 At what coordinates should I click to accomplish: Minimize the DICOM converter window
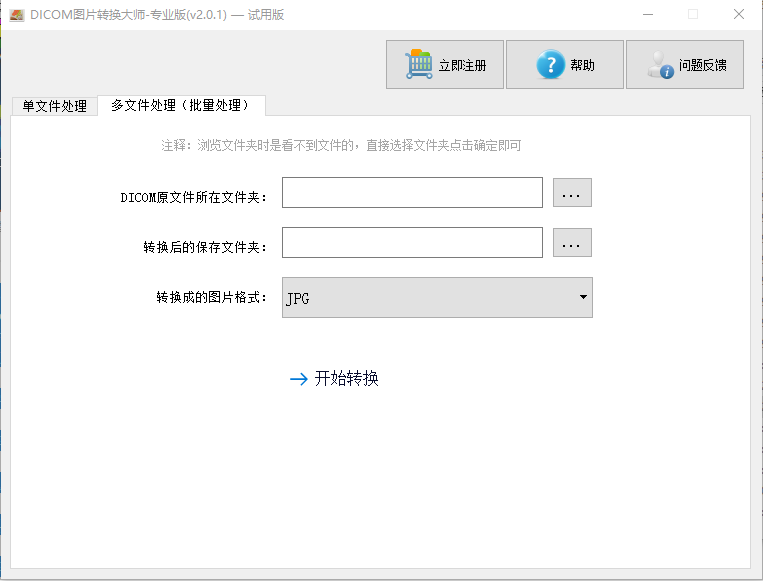pos(648,15)
